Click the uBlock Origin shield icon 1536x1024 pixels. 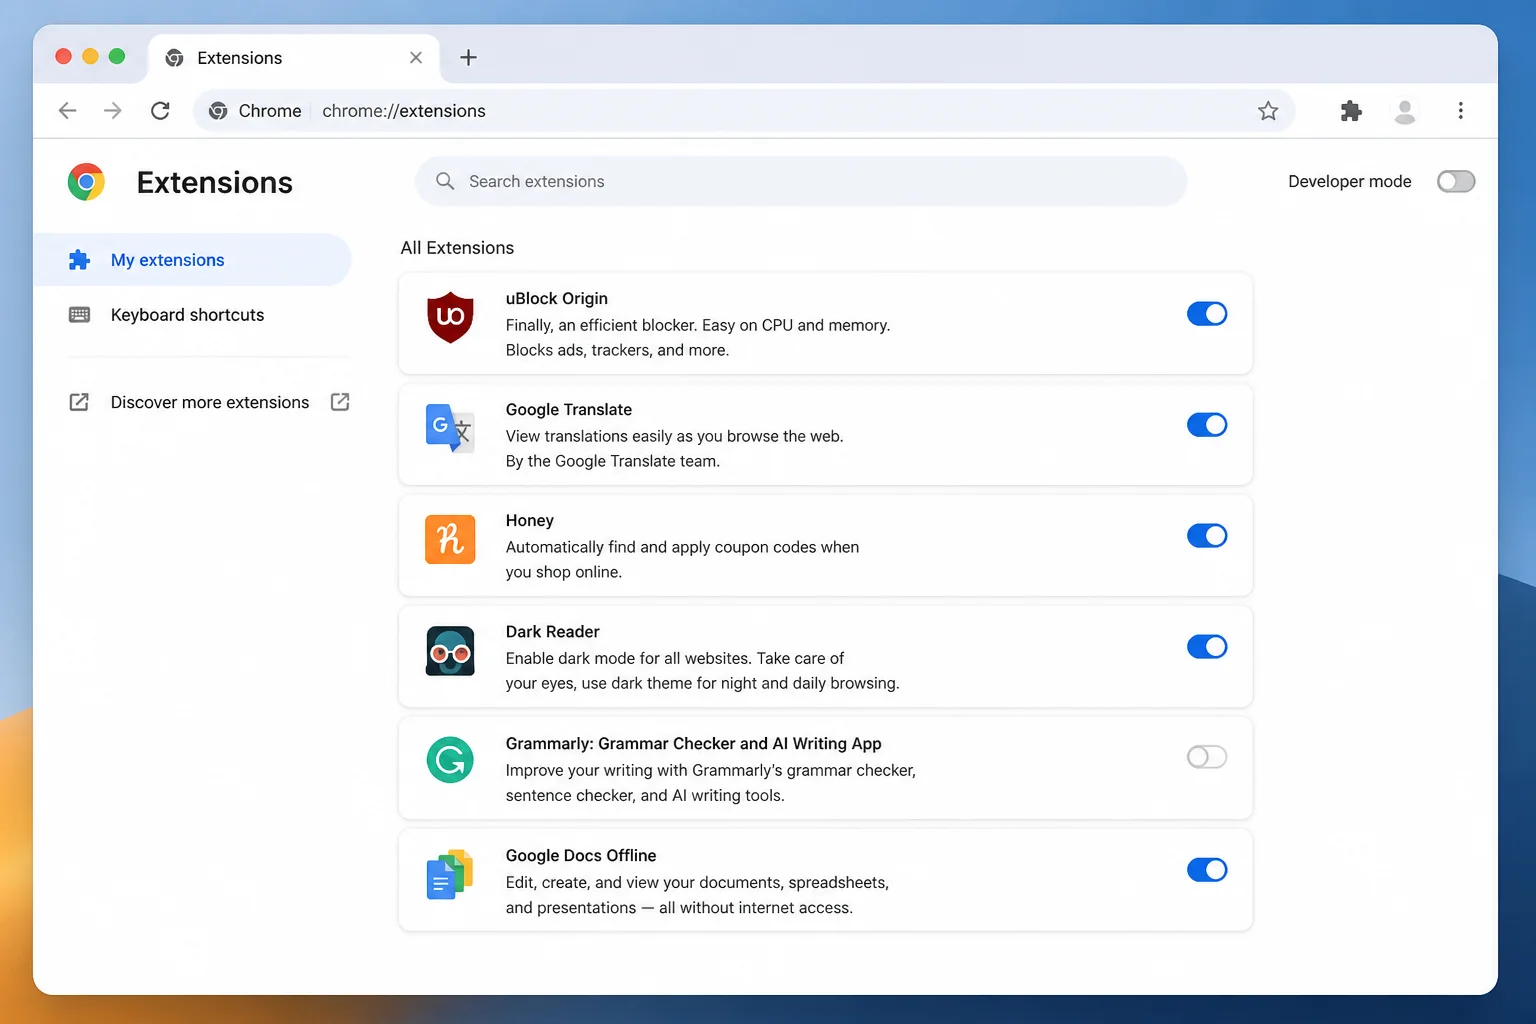pyautogui.click(x=450, y=317)
